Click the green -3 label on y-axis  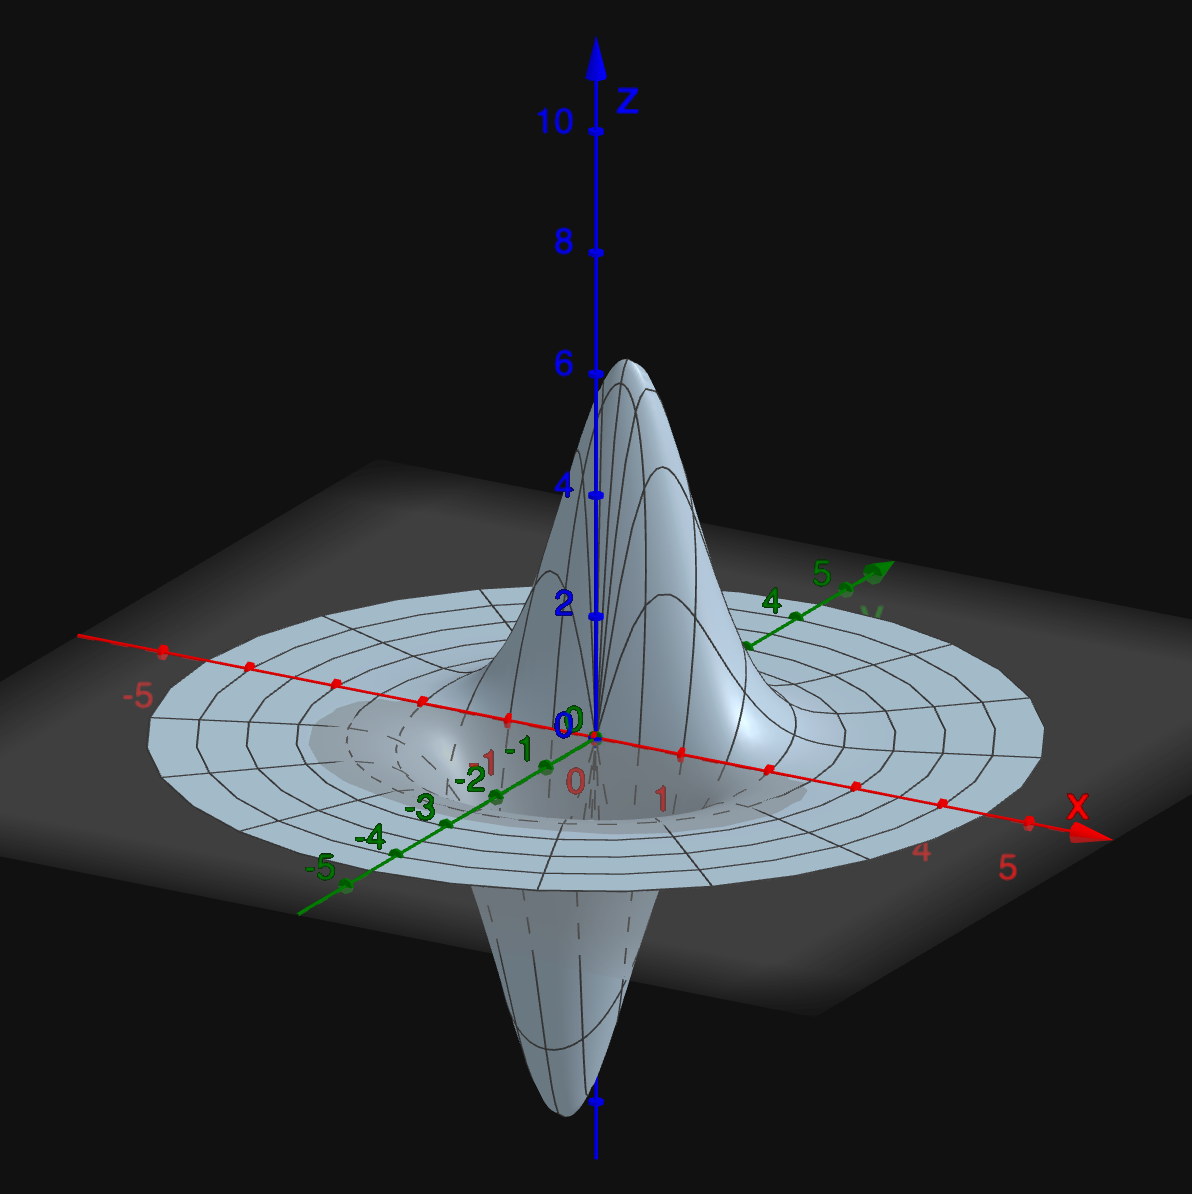[420, 807]
